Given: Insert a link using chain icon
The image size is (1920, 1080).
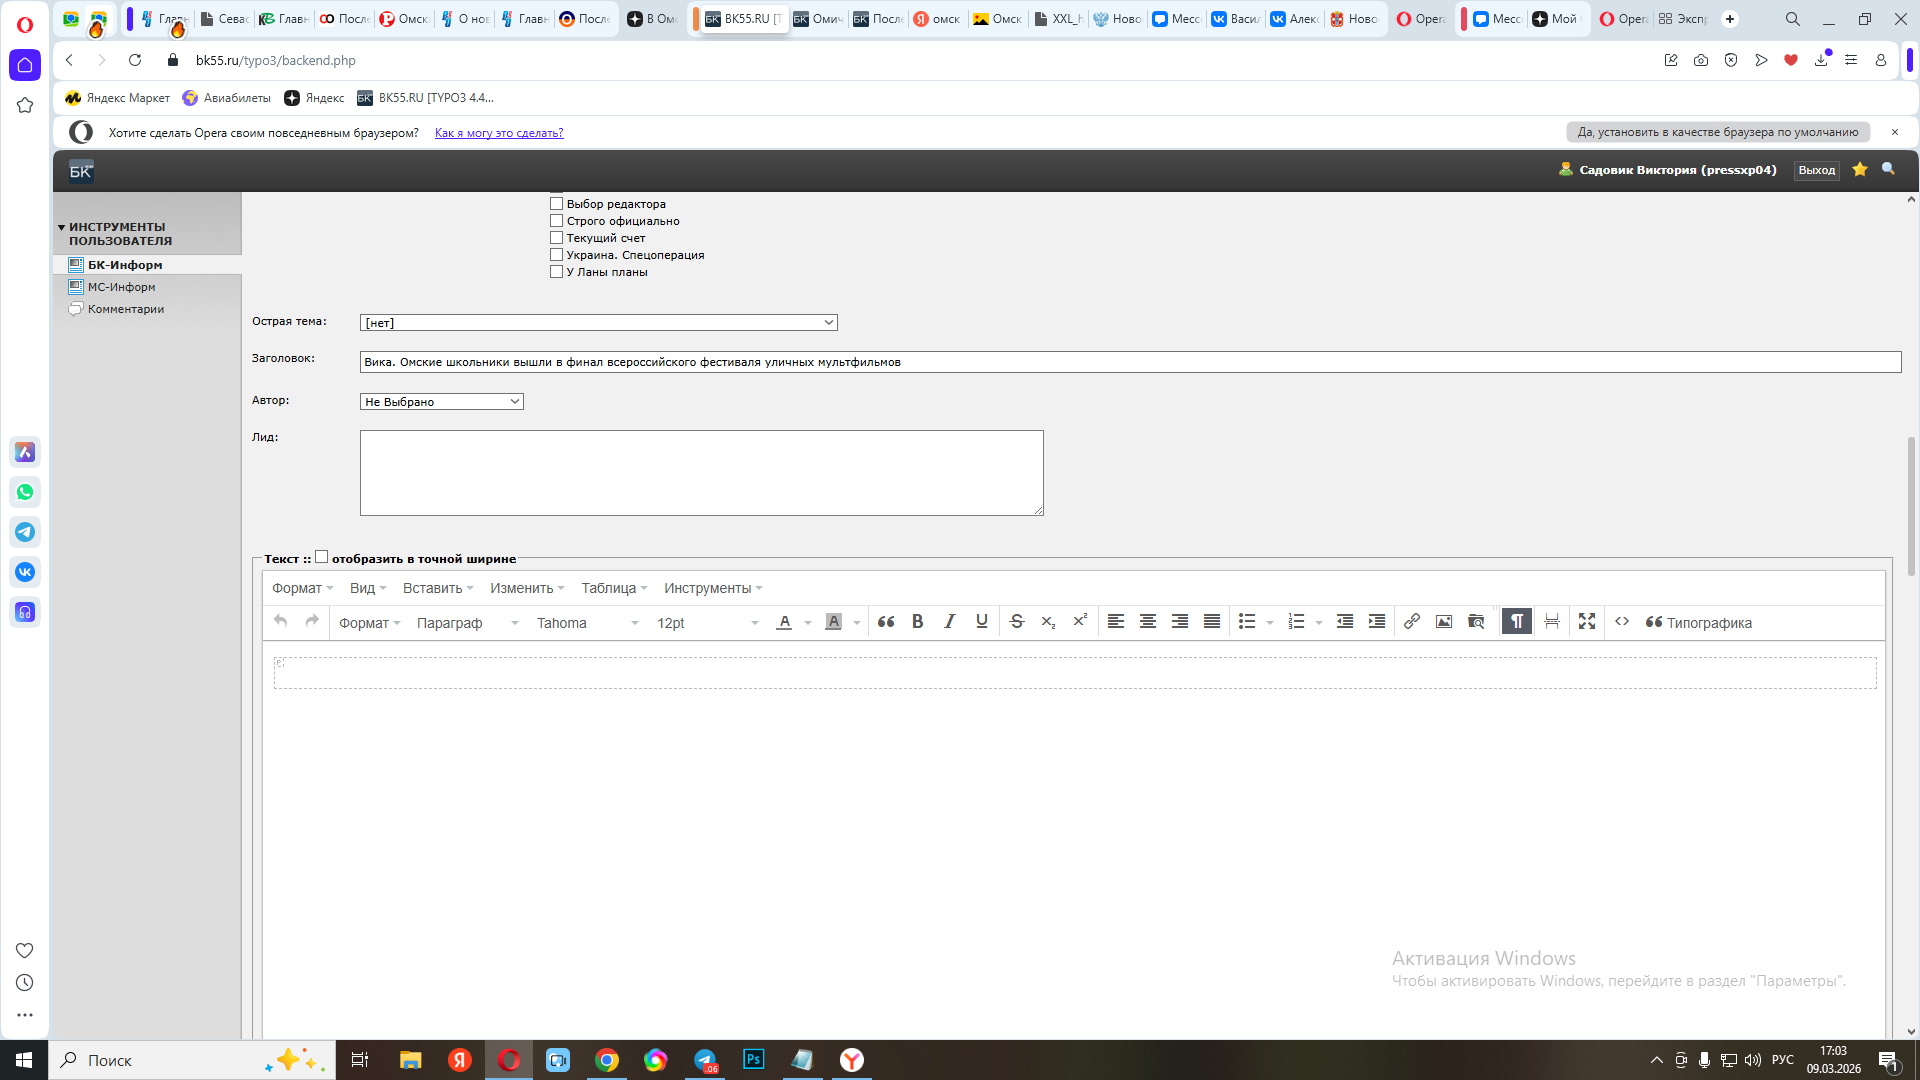Looking at the screenshot, I should (1411, 622).
